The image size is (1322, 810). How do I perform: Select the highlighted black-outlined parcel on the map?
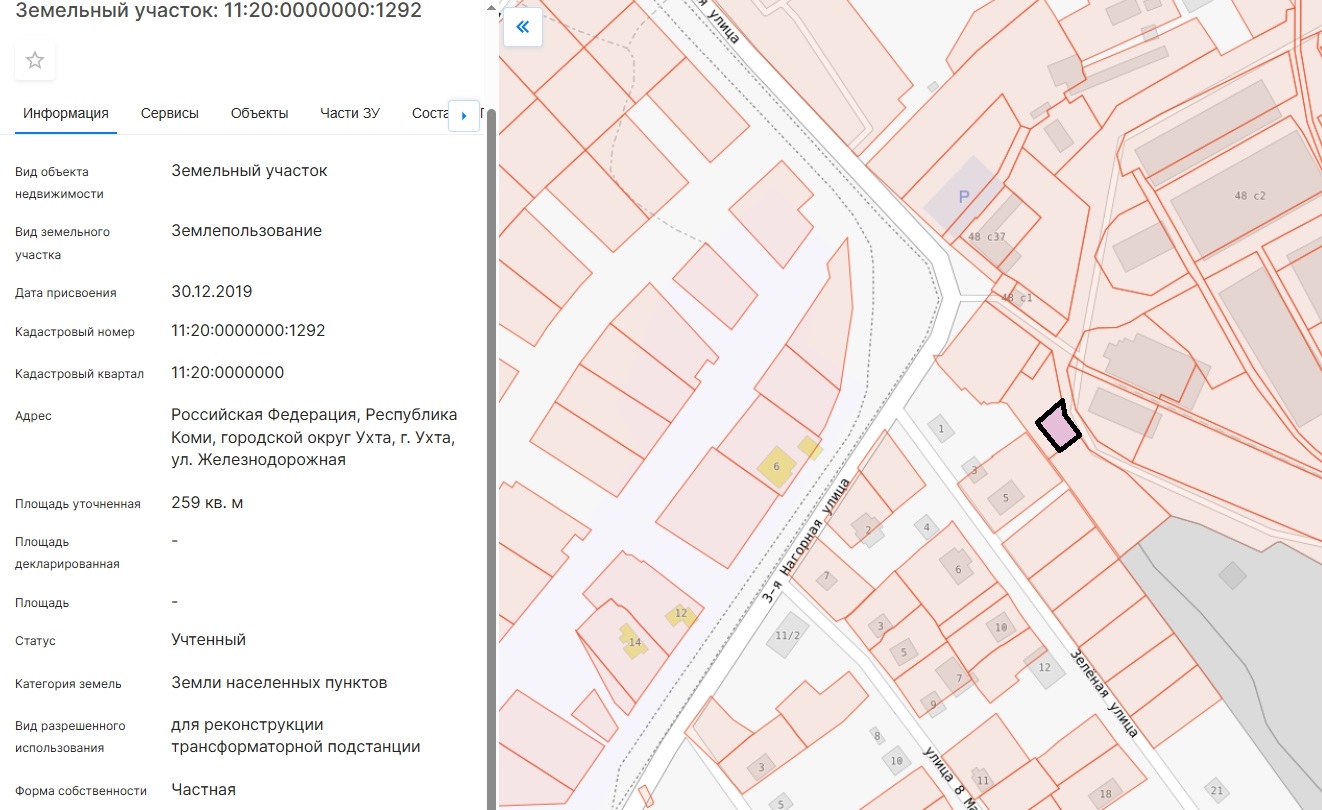pyautogui.click(x=1058, y=428)
